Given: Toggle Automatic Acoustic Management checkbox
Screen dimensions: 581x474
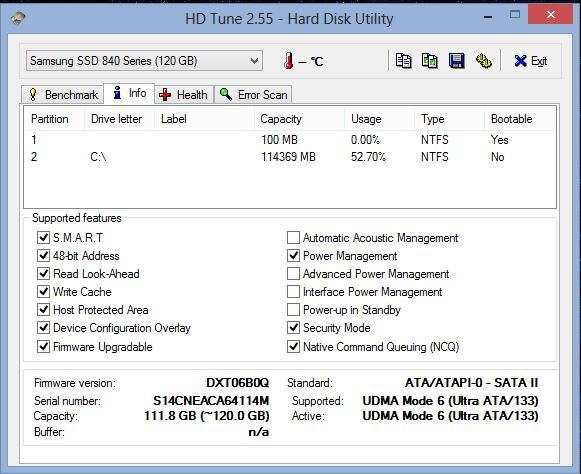Looking at the screenshot, I should (293, 238).
